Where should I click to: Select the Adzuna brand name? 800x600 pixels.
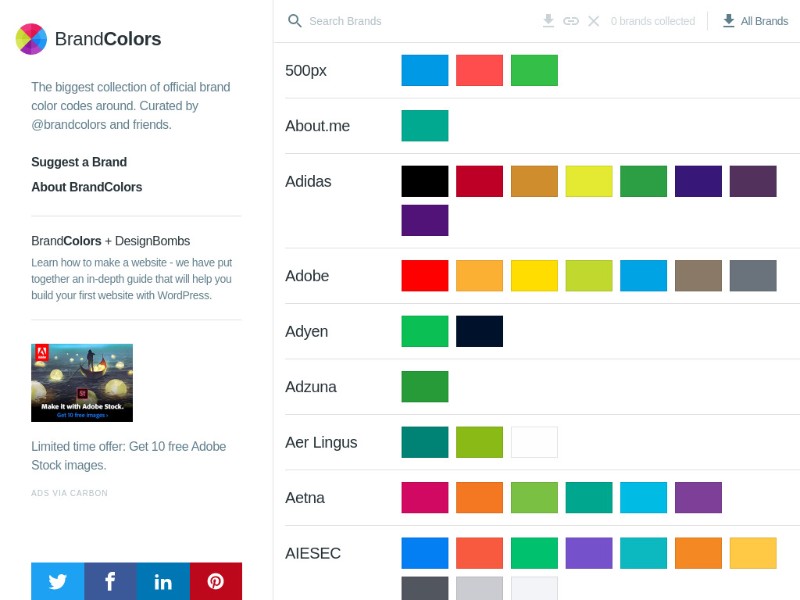(x=311, y=387)
